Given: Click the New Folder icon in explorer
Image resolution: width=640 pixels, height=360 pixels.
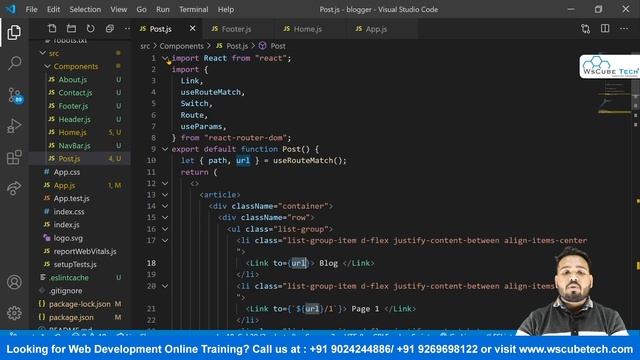Looking at the screenshot, I should (71, 29).
